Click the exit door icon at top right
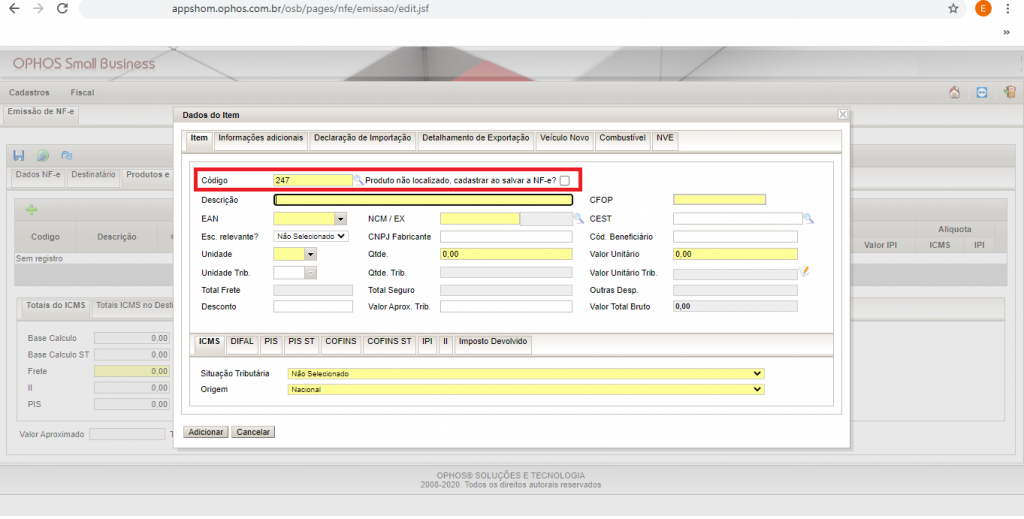 (x=1009, y=92)
